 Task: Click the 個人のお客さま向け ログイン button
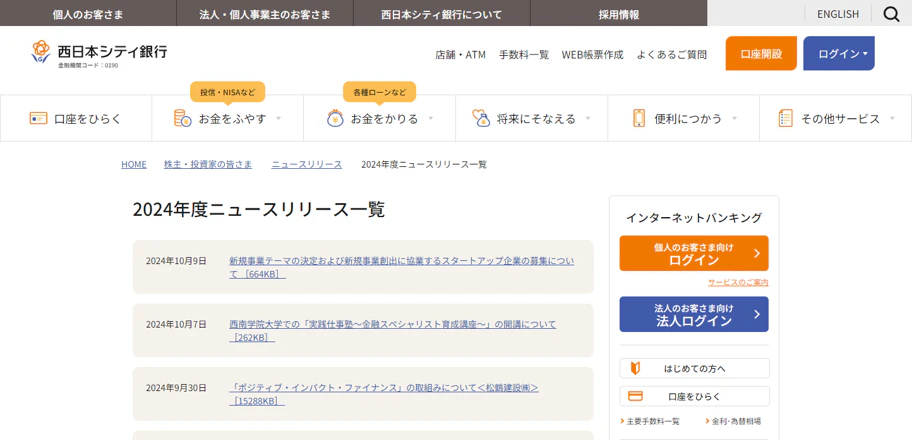coord(693,253)
